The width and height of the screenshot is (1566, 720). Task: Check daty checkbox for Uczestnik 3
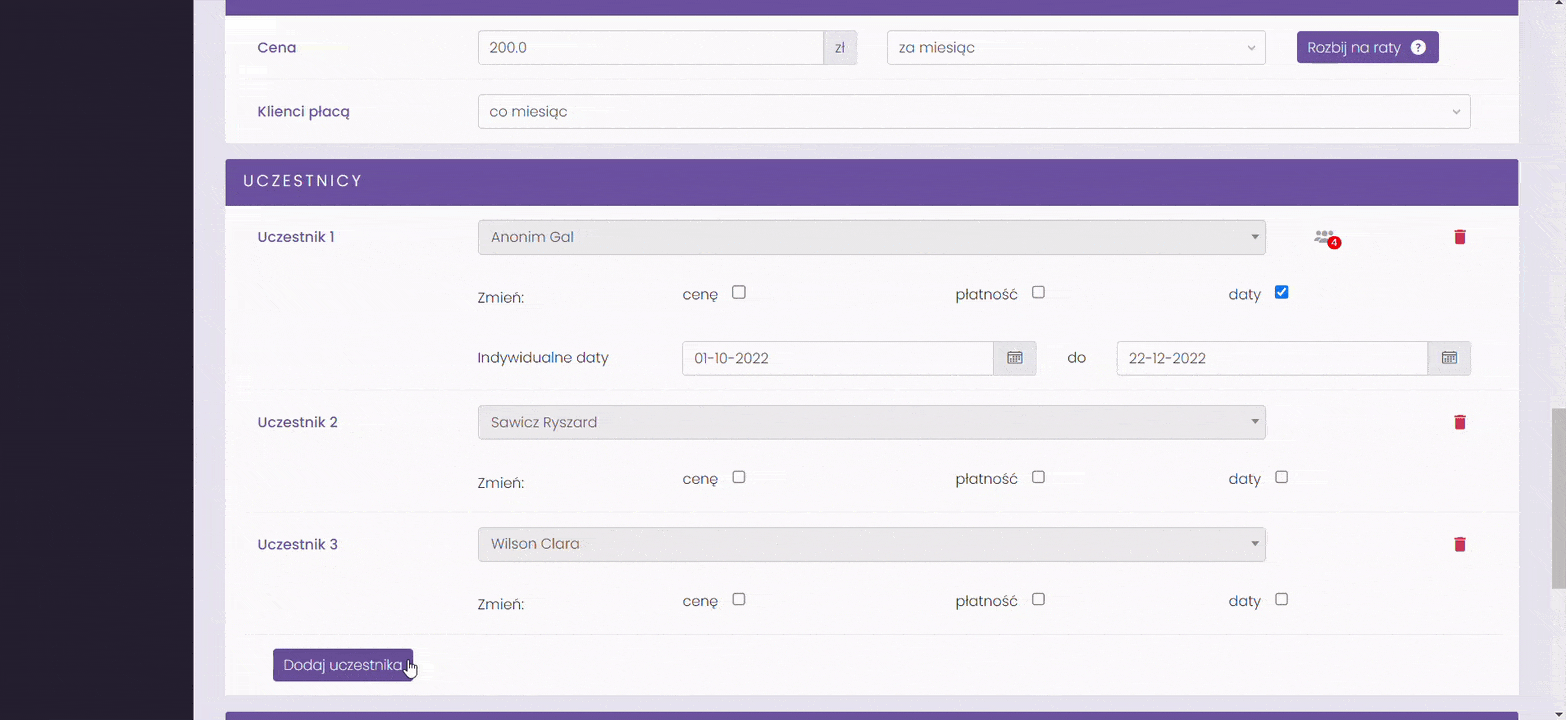point(1282,599)
